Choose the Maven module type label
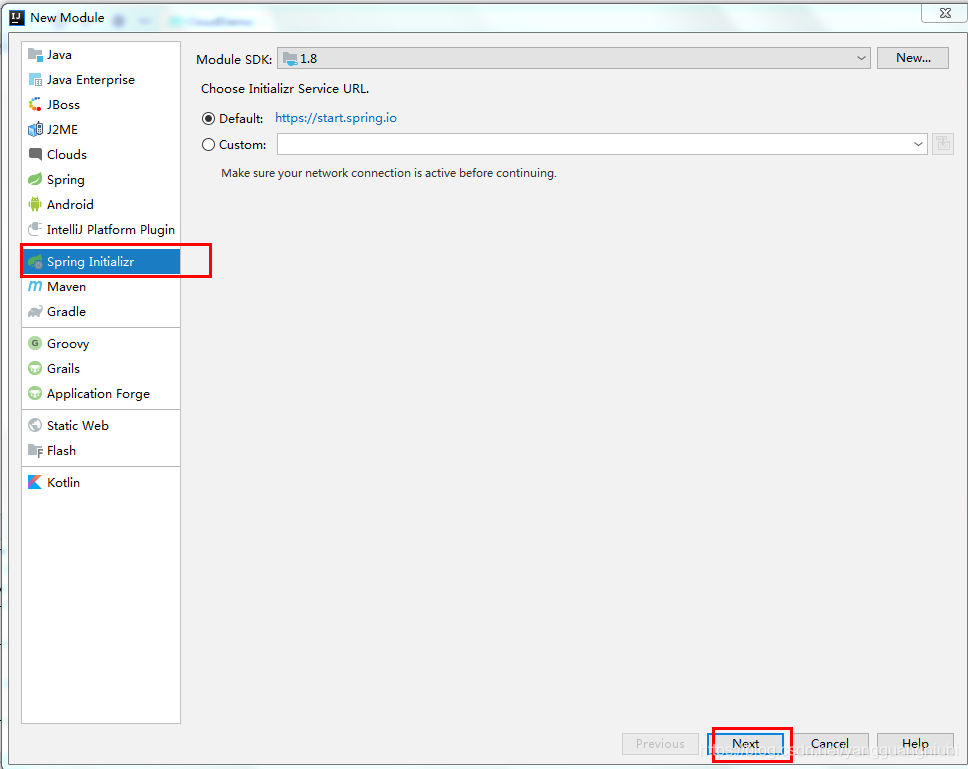Image resolution: width=968 pixels, height=769 pixels. click(x=67, y=286)
